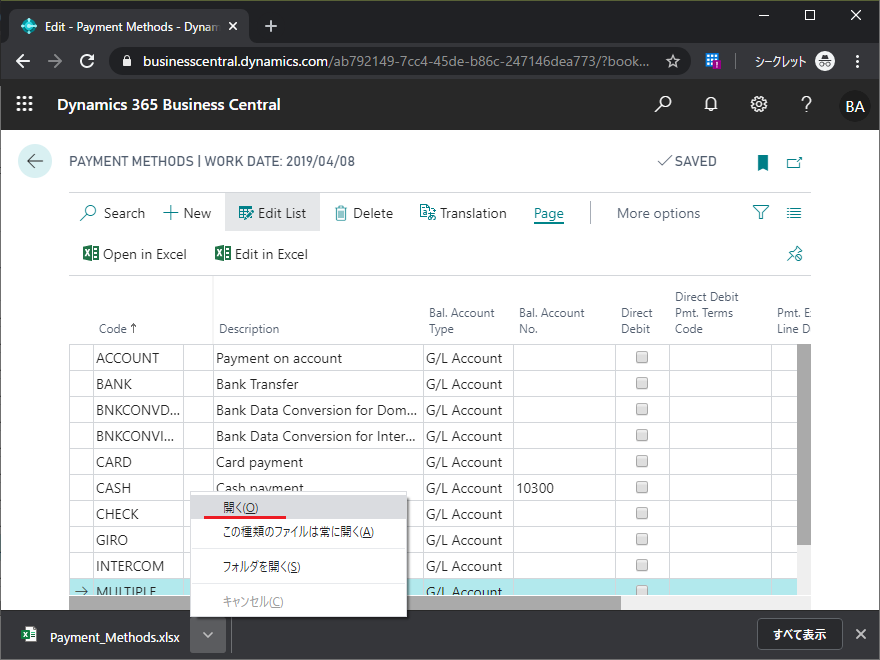
Task: Close the downloads bar
Action: tap(860, 634)
